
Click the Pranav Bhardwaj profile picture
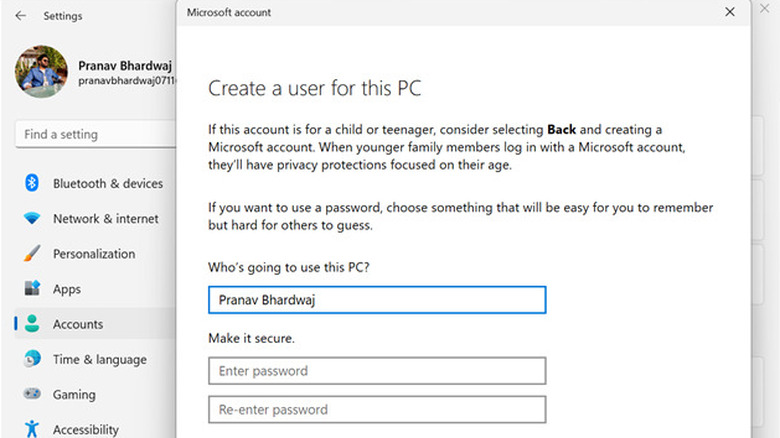pos(41,72)
